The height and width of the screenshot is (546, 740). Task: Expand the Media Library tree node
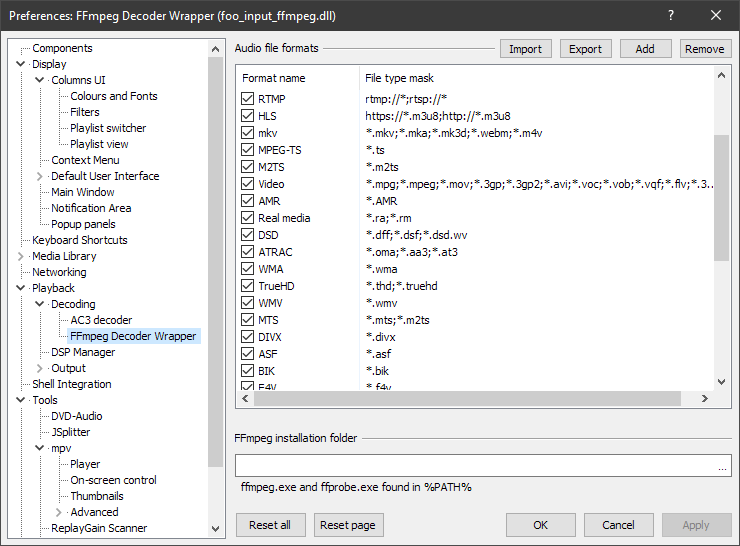[21, 256]
